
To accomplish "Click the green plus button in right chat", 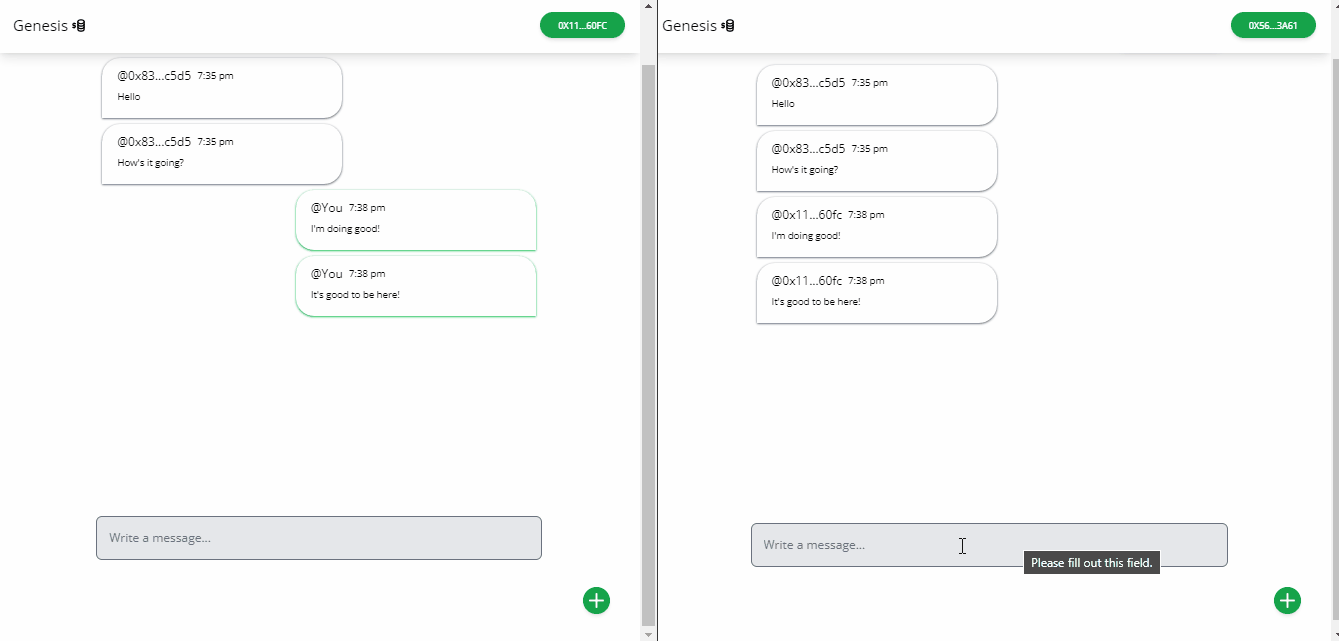I will pyautogui.click(x=1287, y=600).
